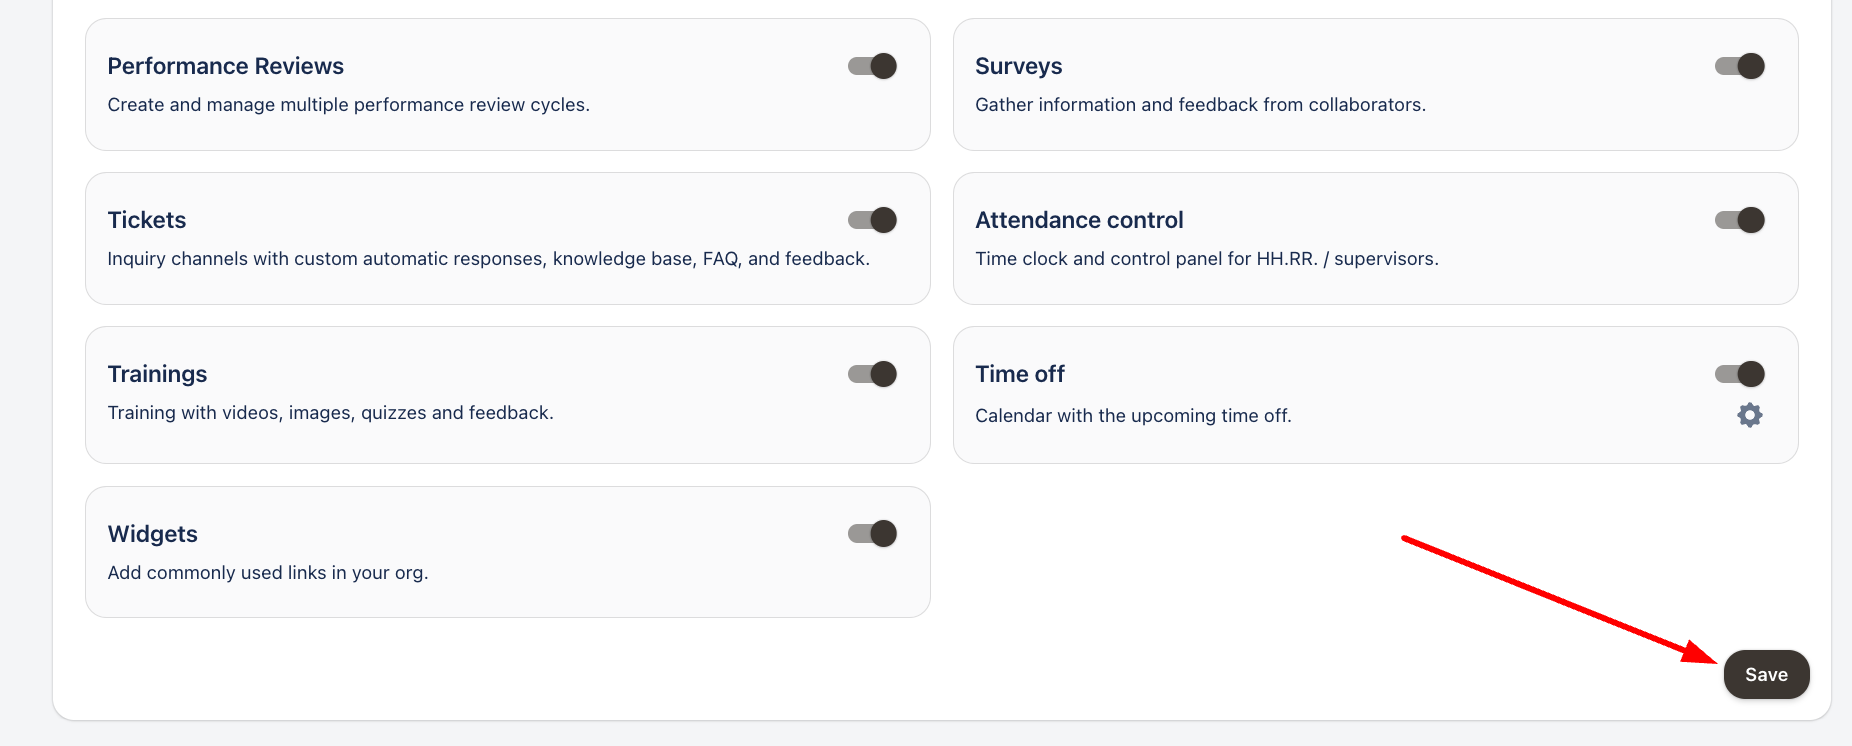Click the Save button
Viewport: 1852px width, 746px height.
[1766, 675]
